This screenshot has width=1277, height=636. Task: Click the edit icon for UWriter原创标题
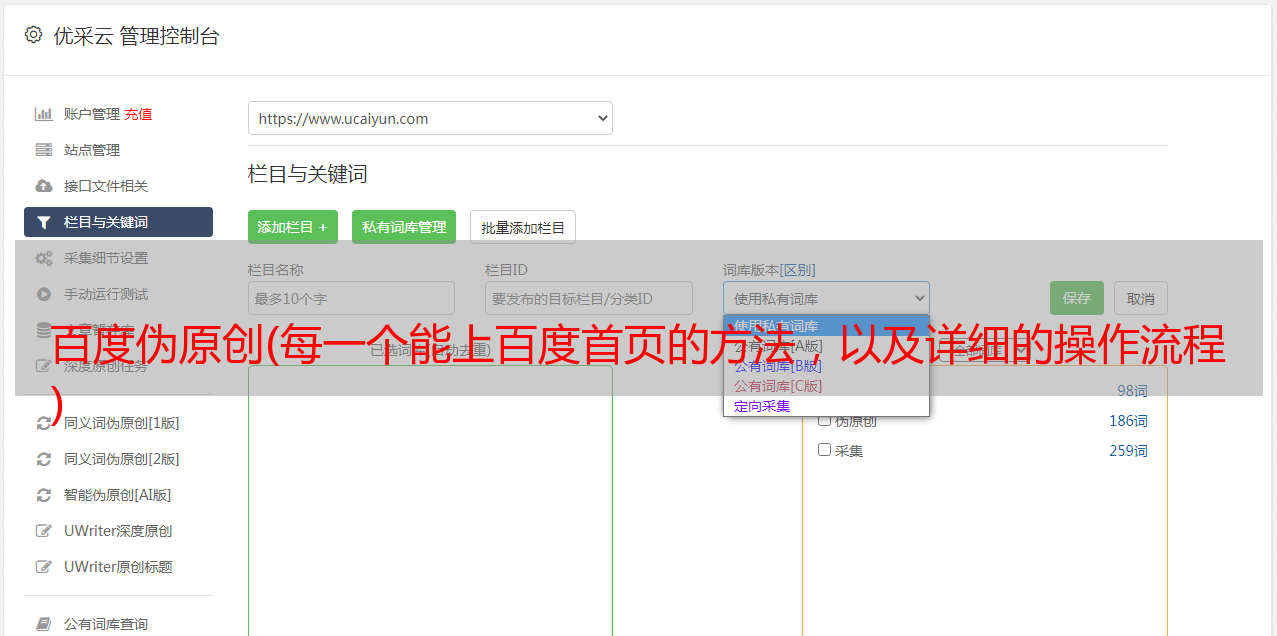[x=43, y=567]
